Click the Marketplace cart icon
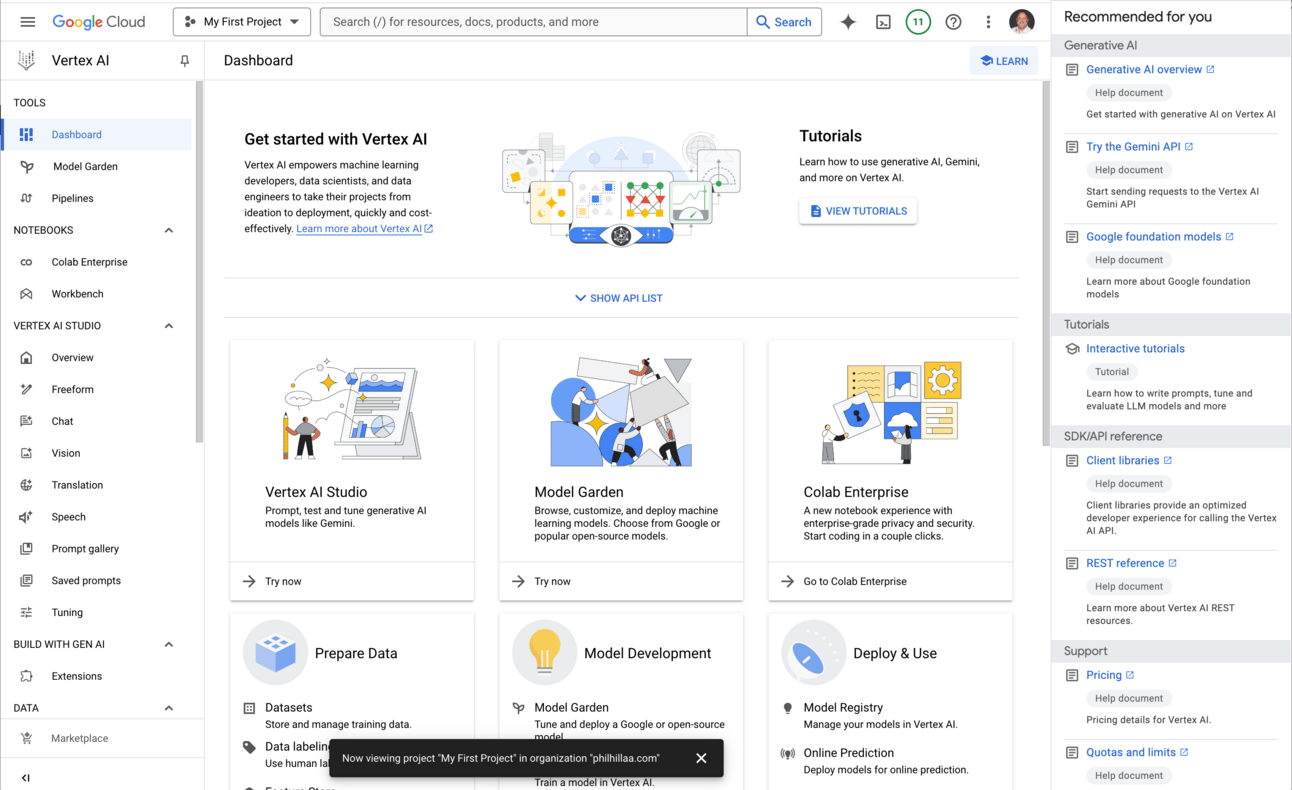 click(26, 738)
